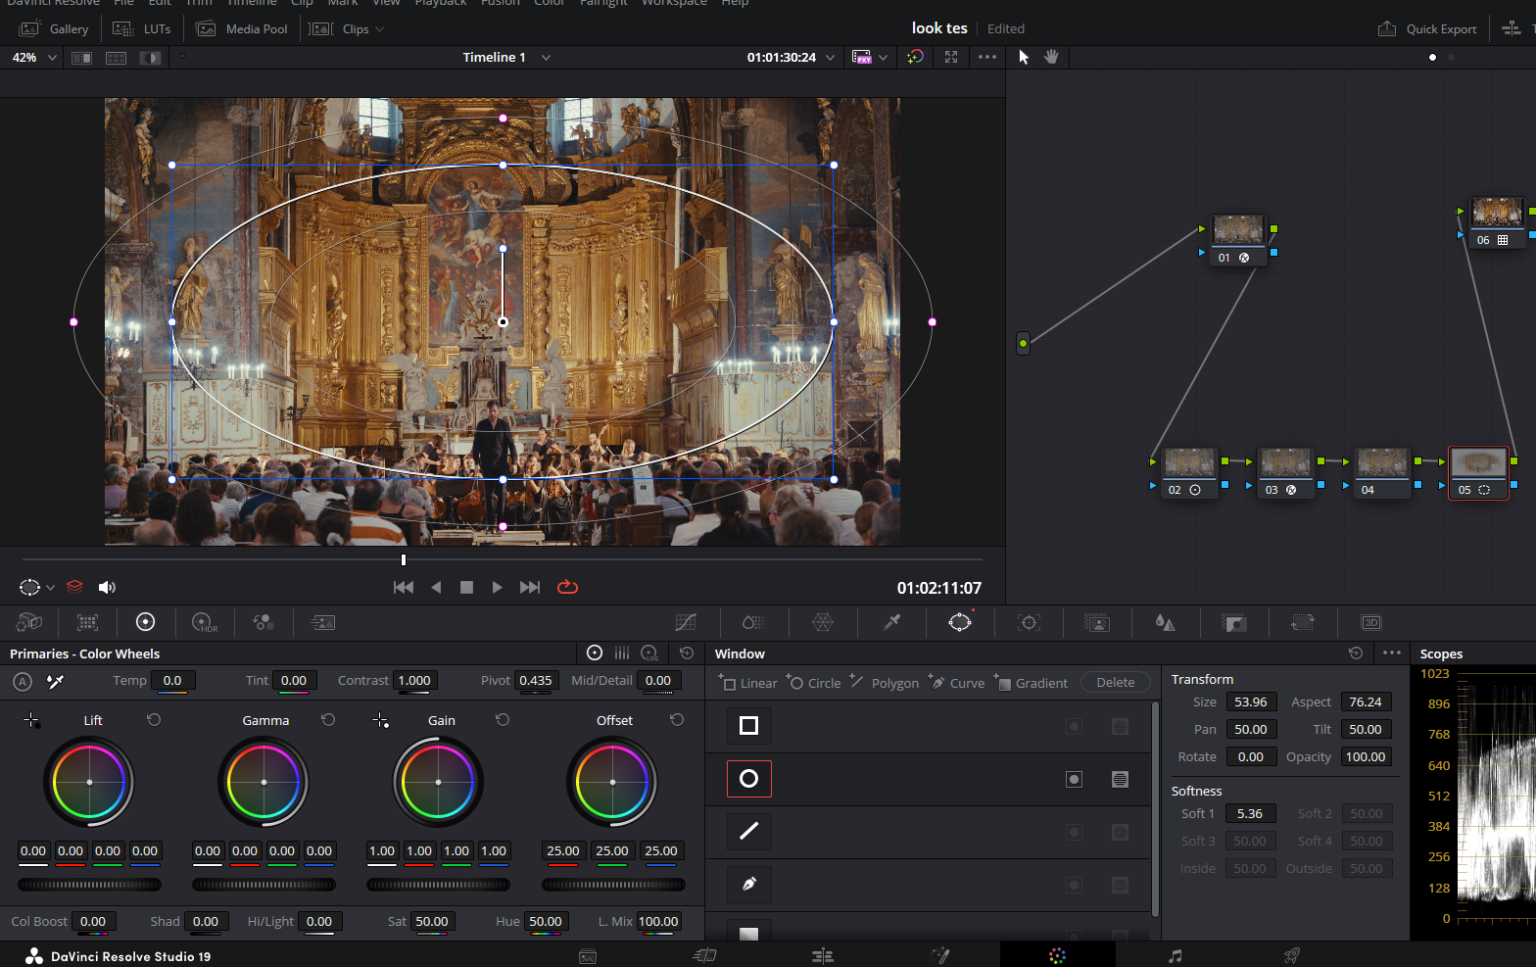Select the hand pan tool in viewer
Image resolution: width=1536 pixels, height=967 pixels.
1051,57
